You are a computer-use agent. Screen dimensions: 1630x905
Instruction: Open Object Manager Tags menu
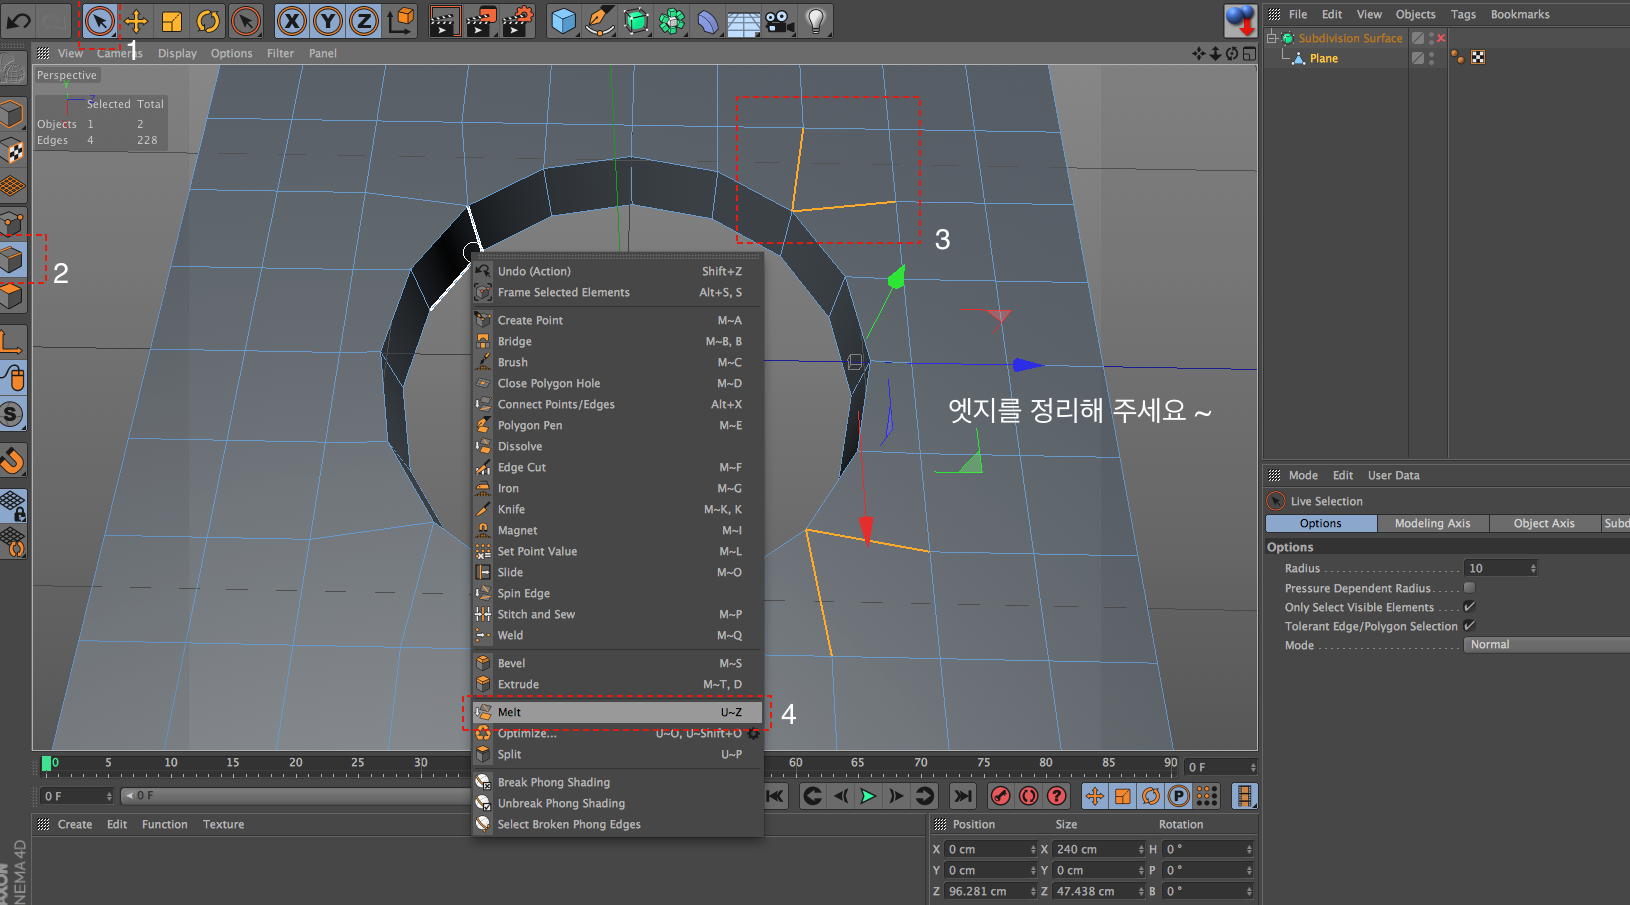pos(1463,14)
